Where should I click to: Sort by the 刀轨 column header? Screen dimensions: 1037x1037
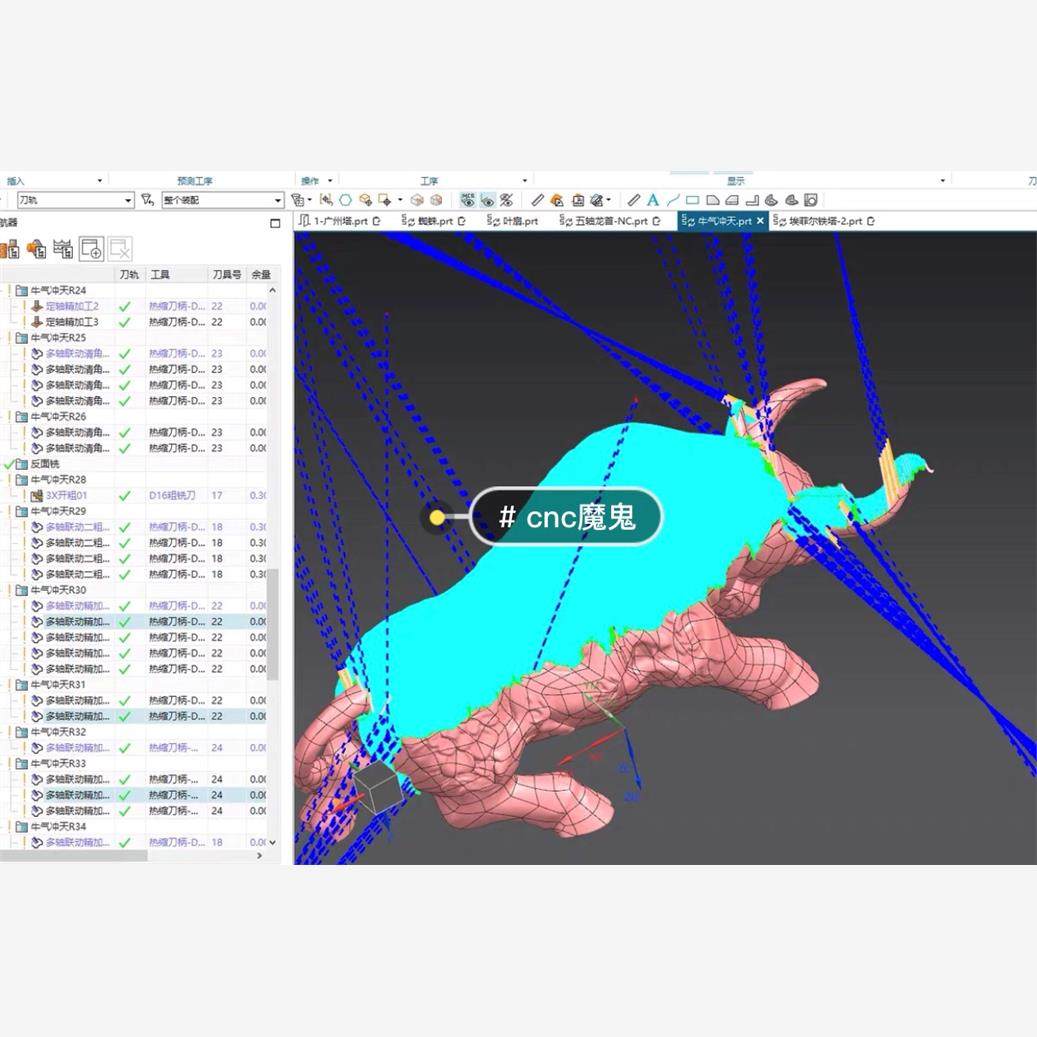(129, 274)
